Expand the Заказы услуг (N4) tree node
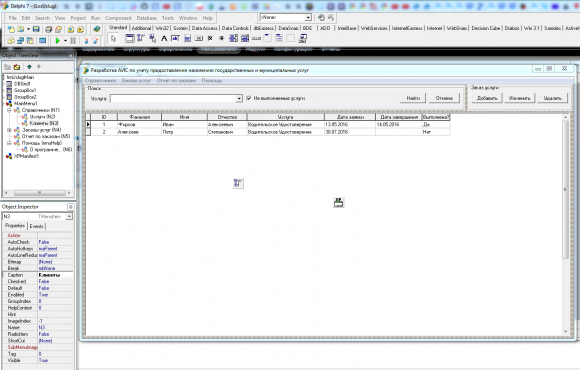This screenshot has height=370, width=580. click(9, 130)
